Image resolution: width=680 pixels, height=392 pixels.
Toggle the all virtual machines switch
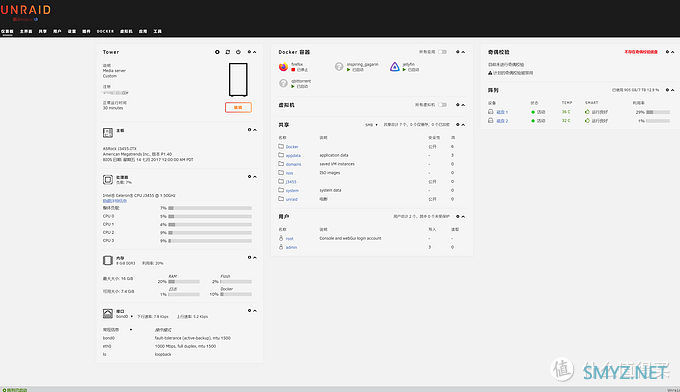[442, 105]
